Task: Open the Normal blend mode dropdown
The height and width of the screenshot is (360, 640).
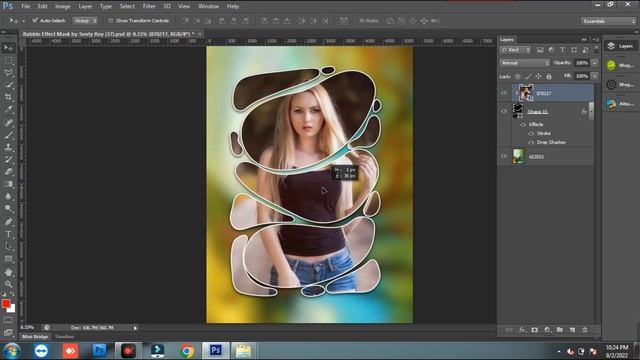Action: 525,63
